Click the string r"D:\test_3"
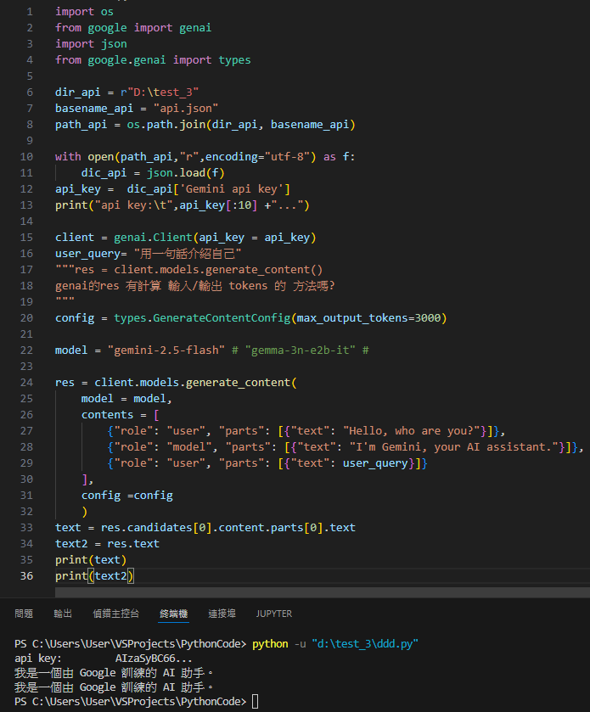 (159, 92)
